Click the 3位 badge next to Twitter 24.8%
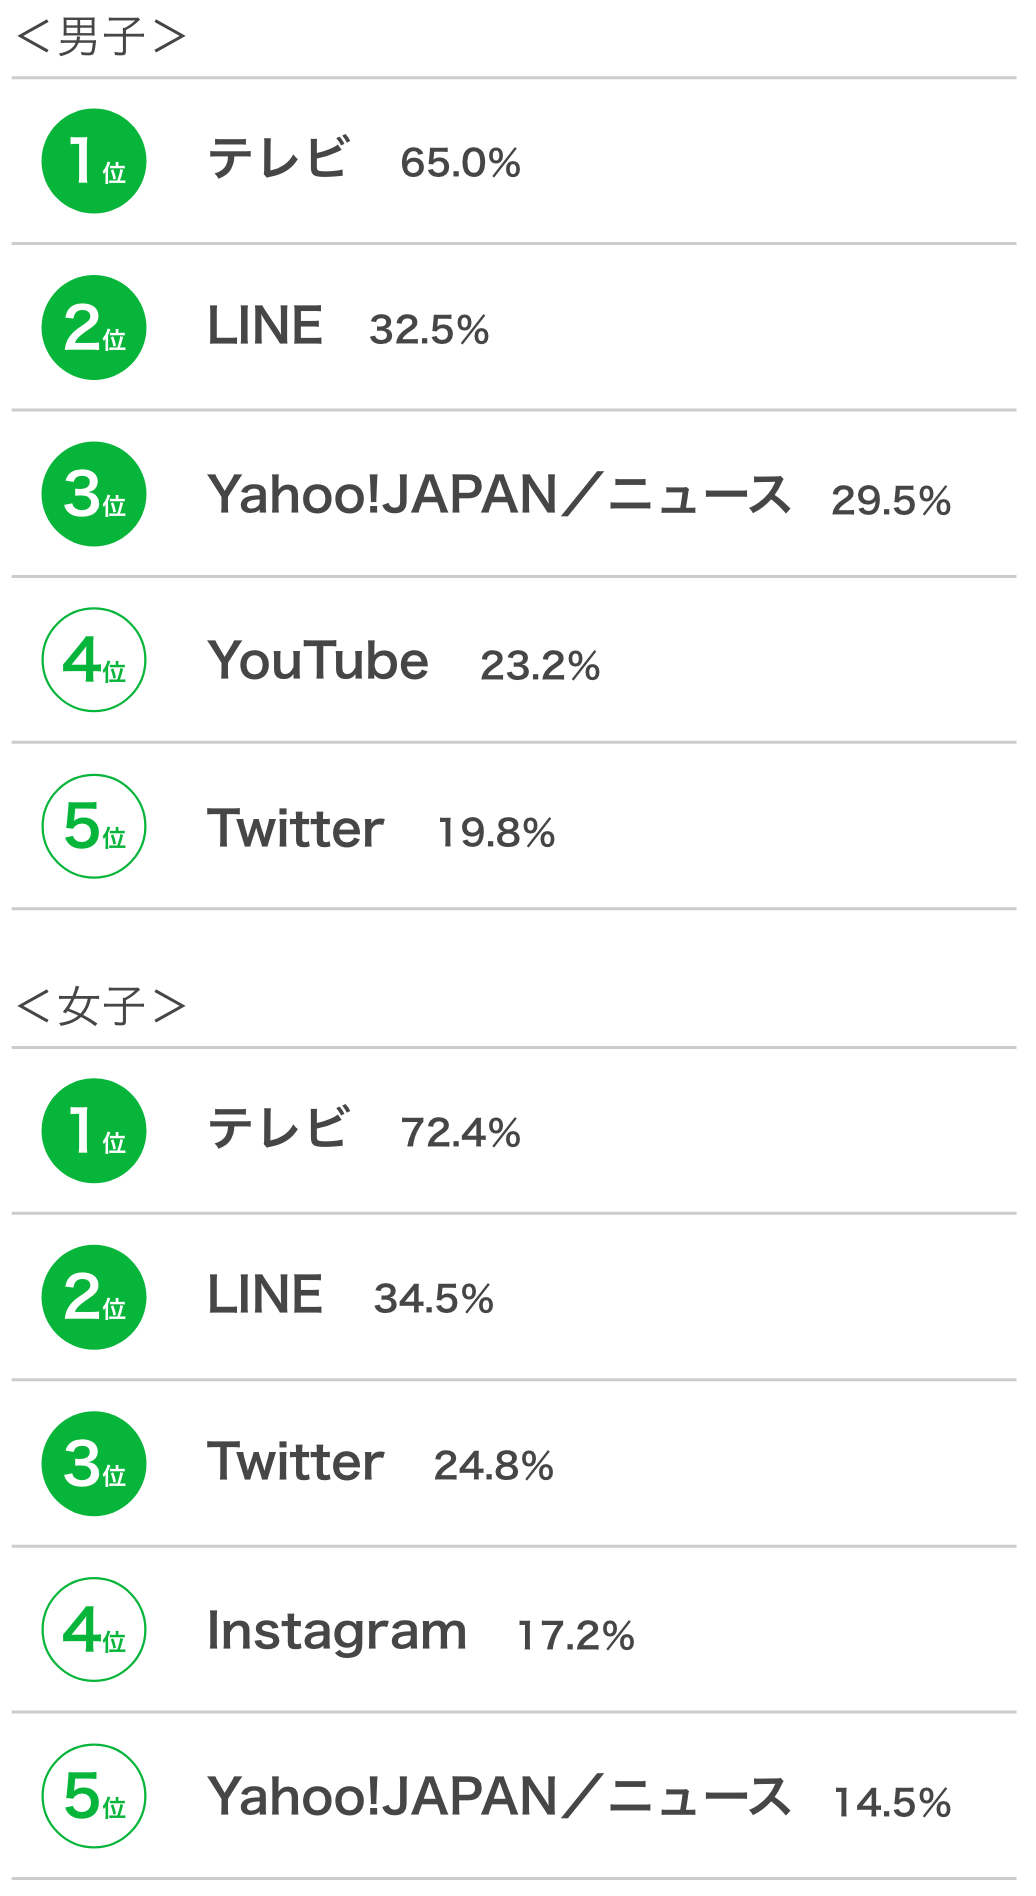This screenshot has height=1896, width=1036. (94, 1463)
